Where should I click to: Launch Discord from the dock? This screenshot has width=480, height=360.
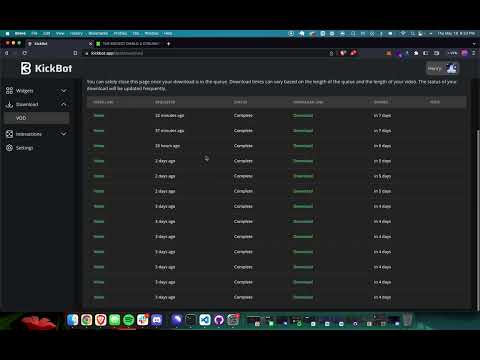156,320
